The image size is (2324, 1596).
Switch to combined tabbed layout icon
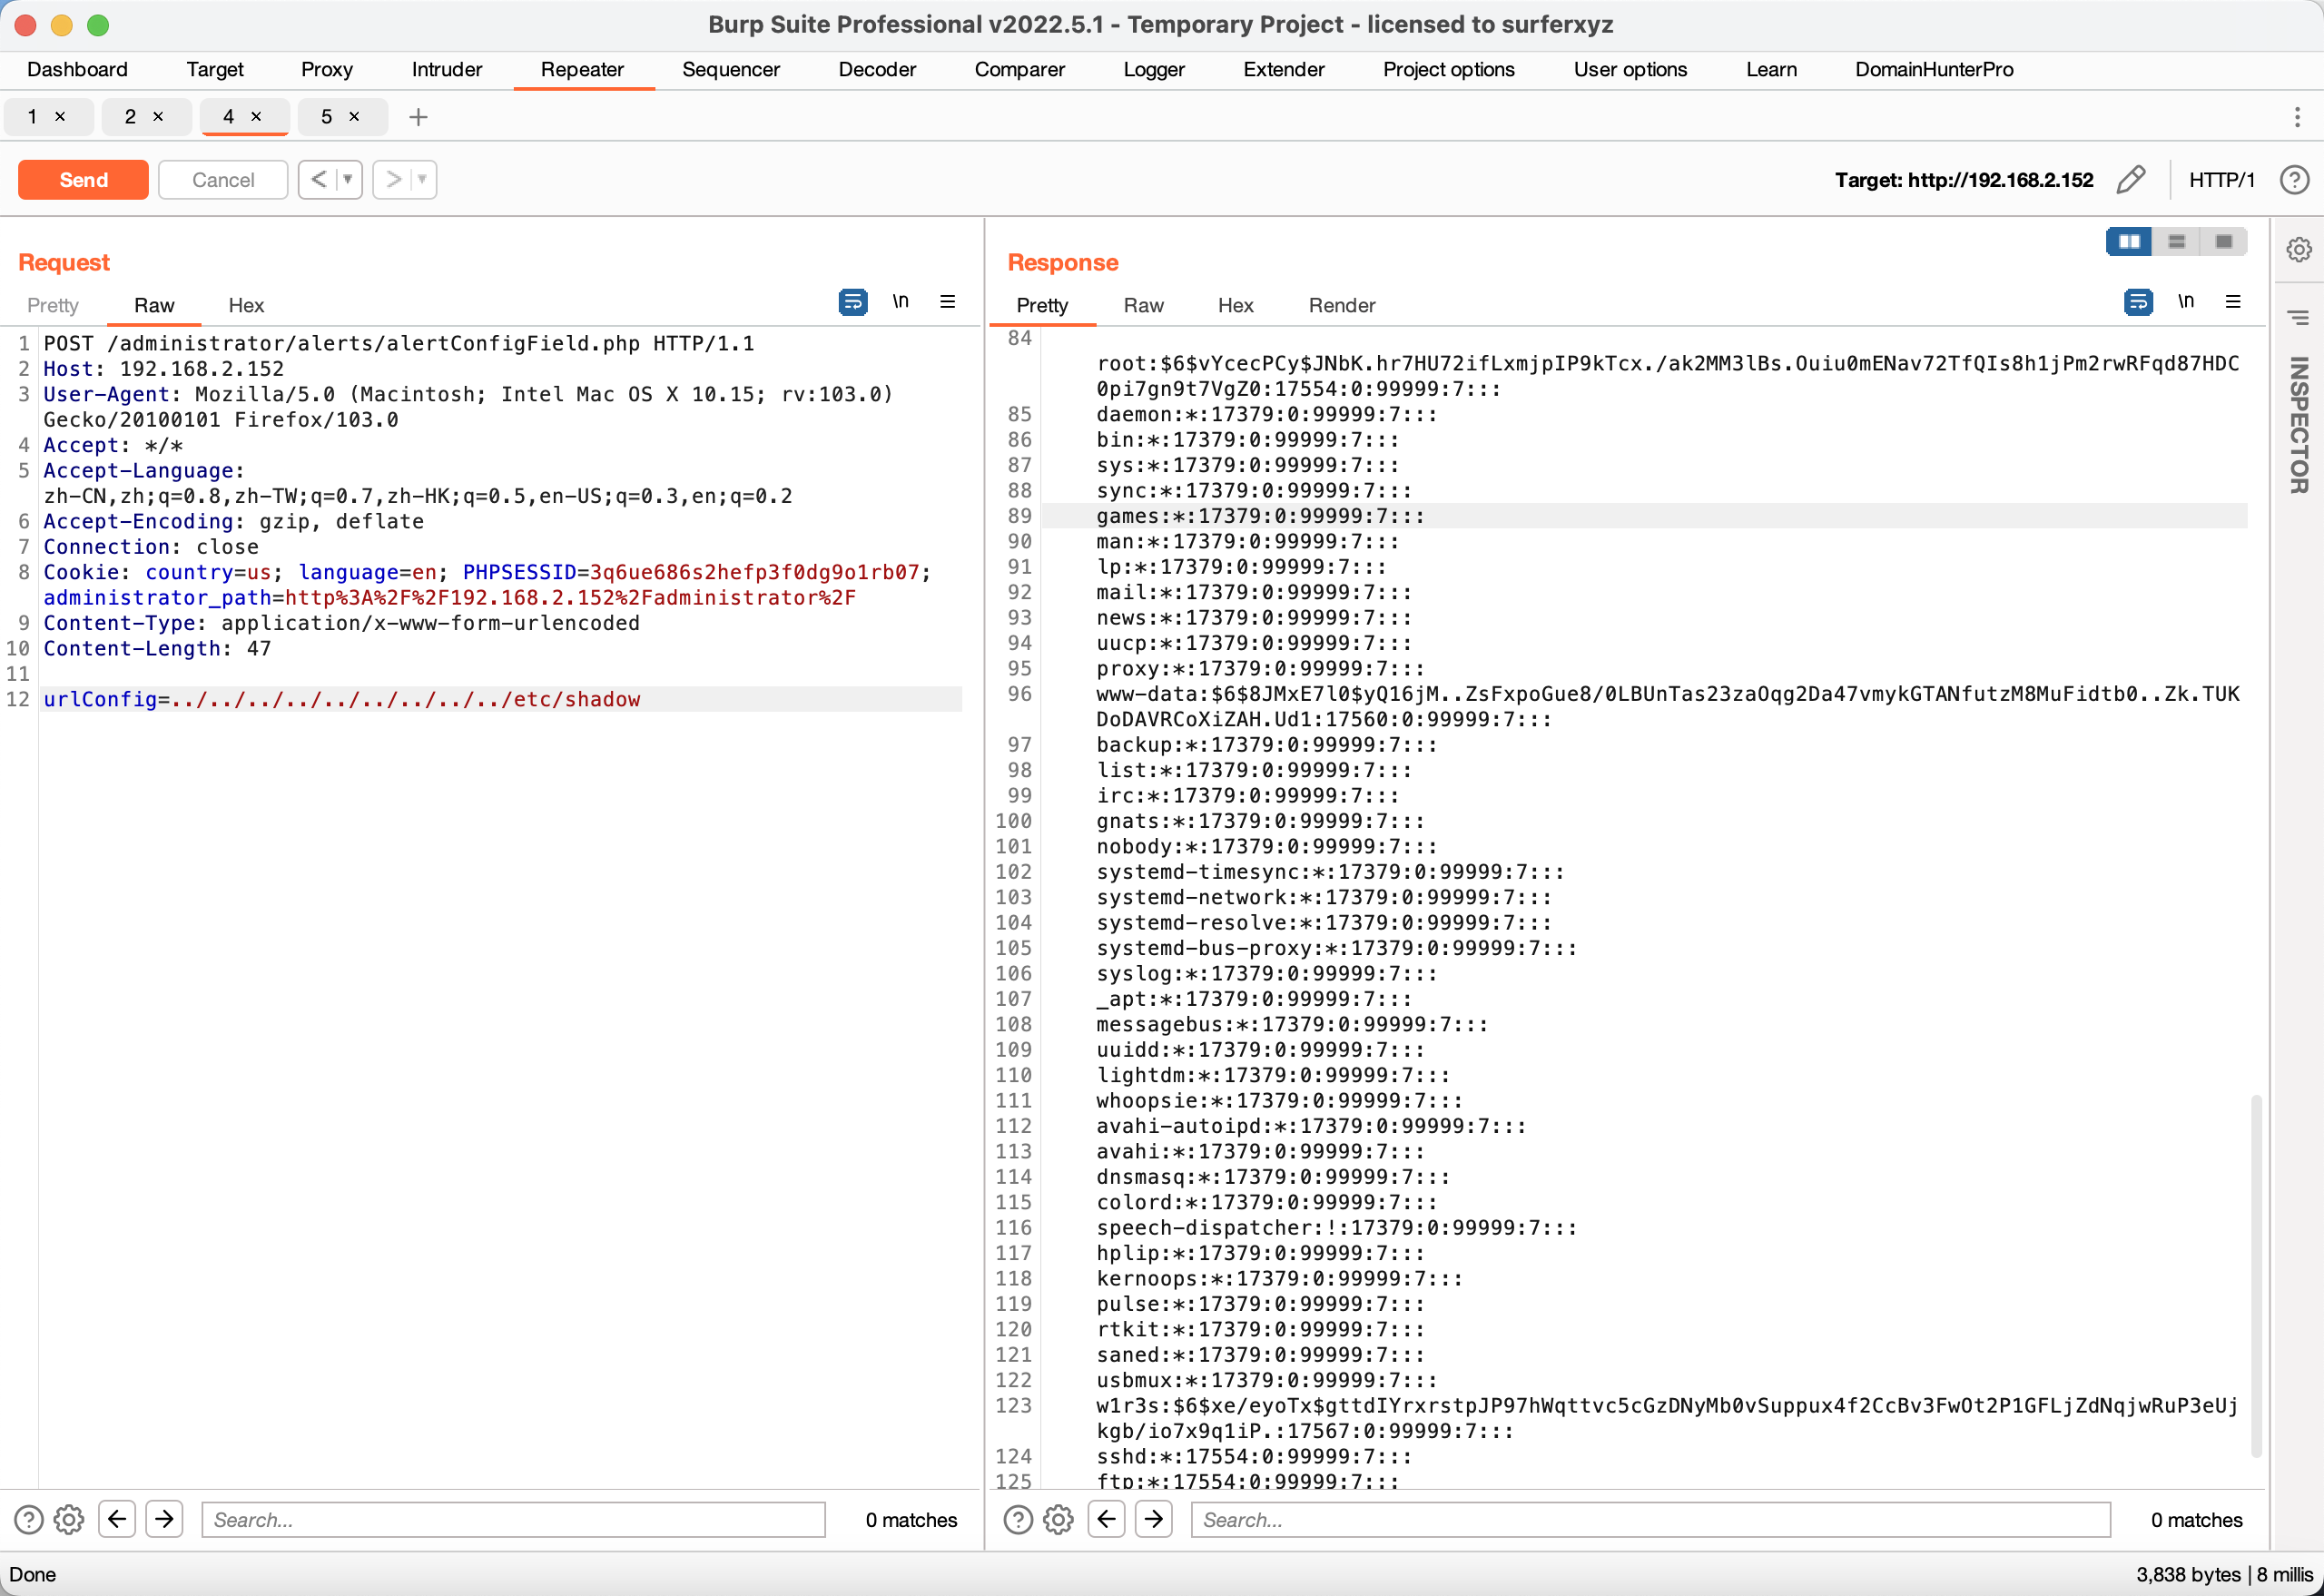click(2223, 242)
